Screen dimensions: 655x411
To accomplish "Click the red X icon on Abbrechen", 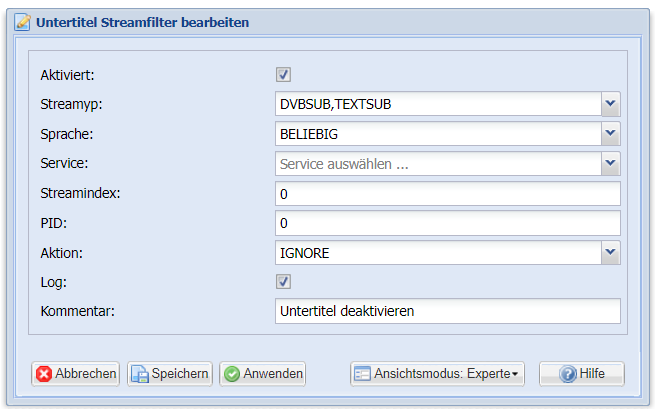I will [44, 374].
